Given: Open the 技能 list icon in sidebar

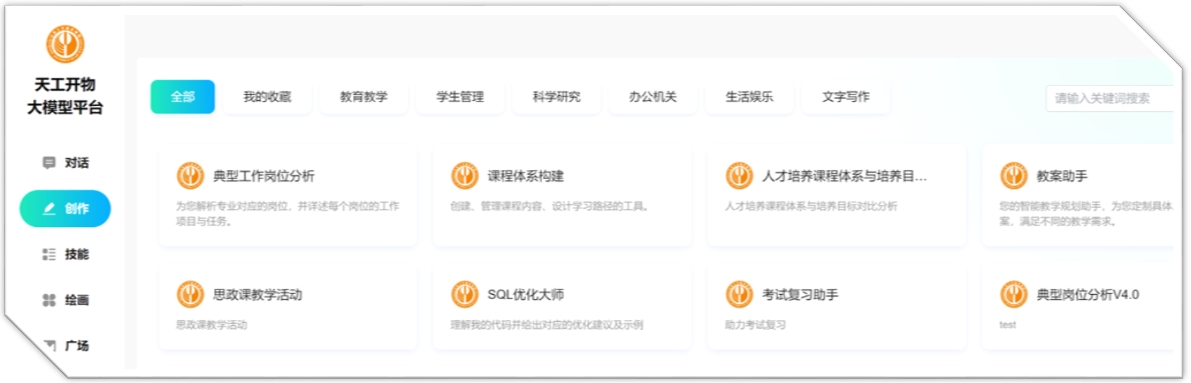Looking at the screenshot, I should [x=49, y=255].
